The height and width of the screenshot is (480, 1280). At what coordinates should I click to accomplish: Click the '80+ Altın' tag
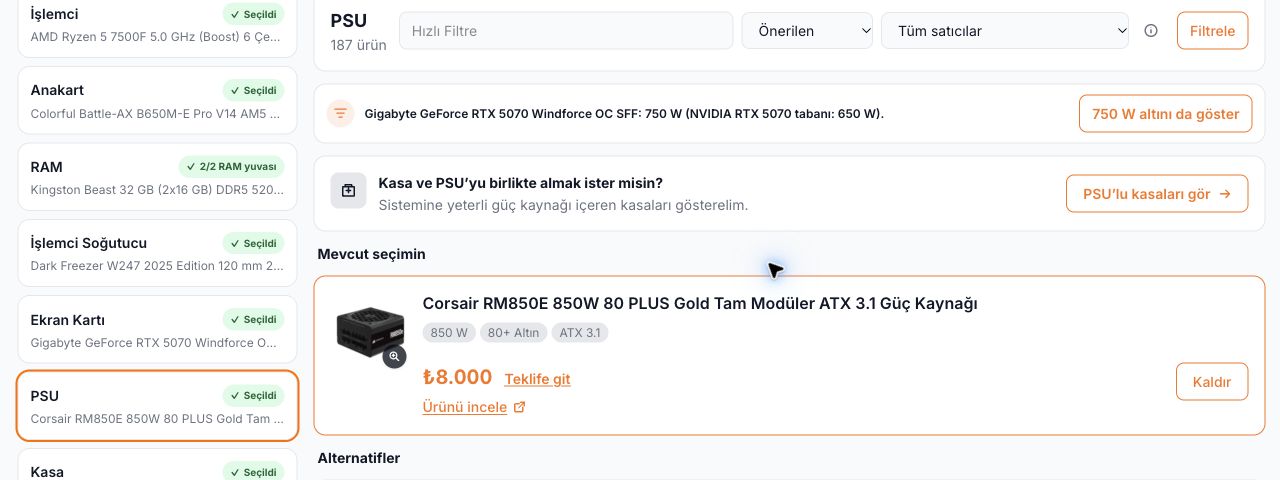pos(514,333)
